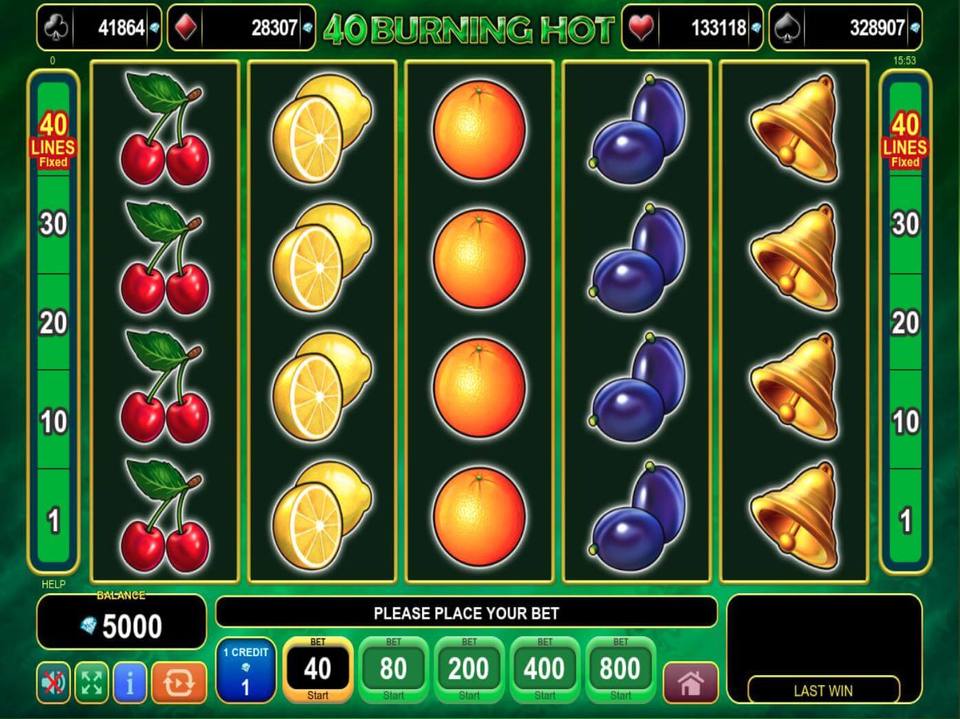The height and width of the screenshot is (719, 960).
Task: Click the hearts jackpot counter
Action: tap(692, 28)
